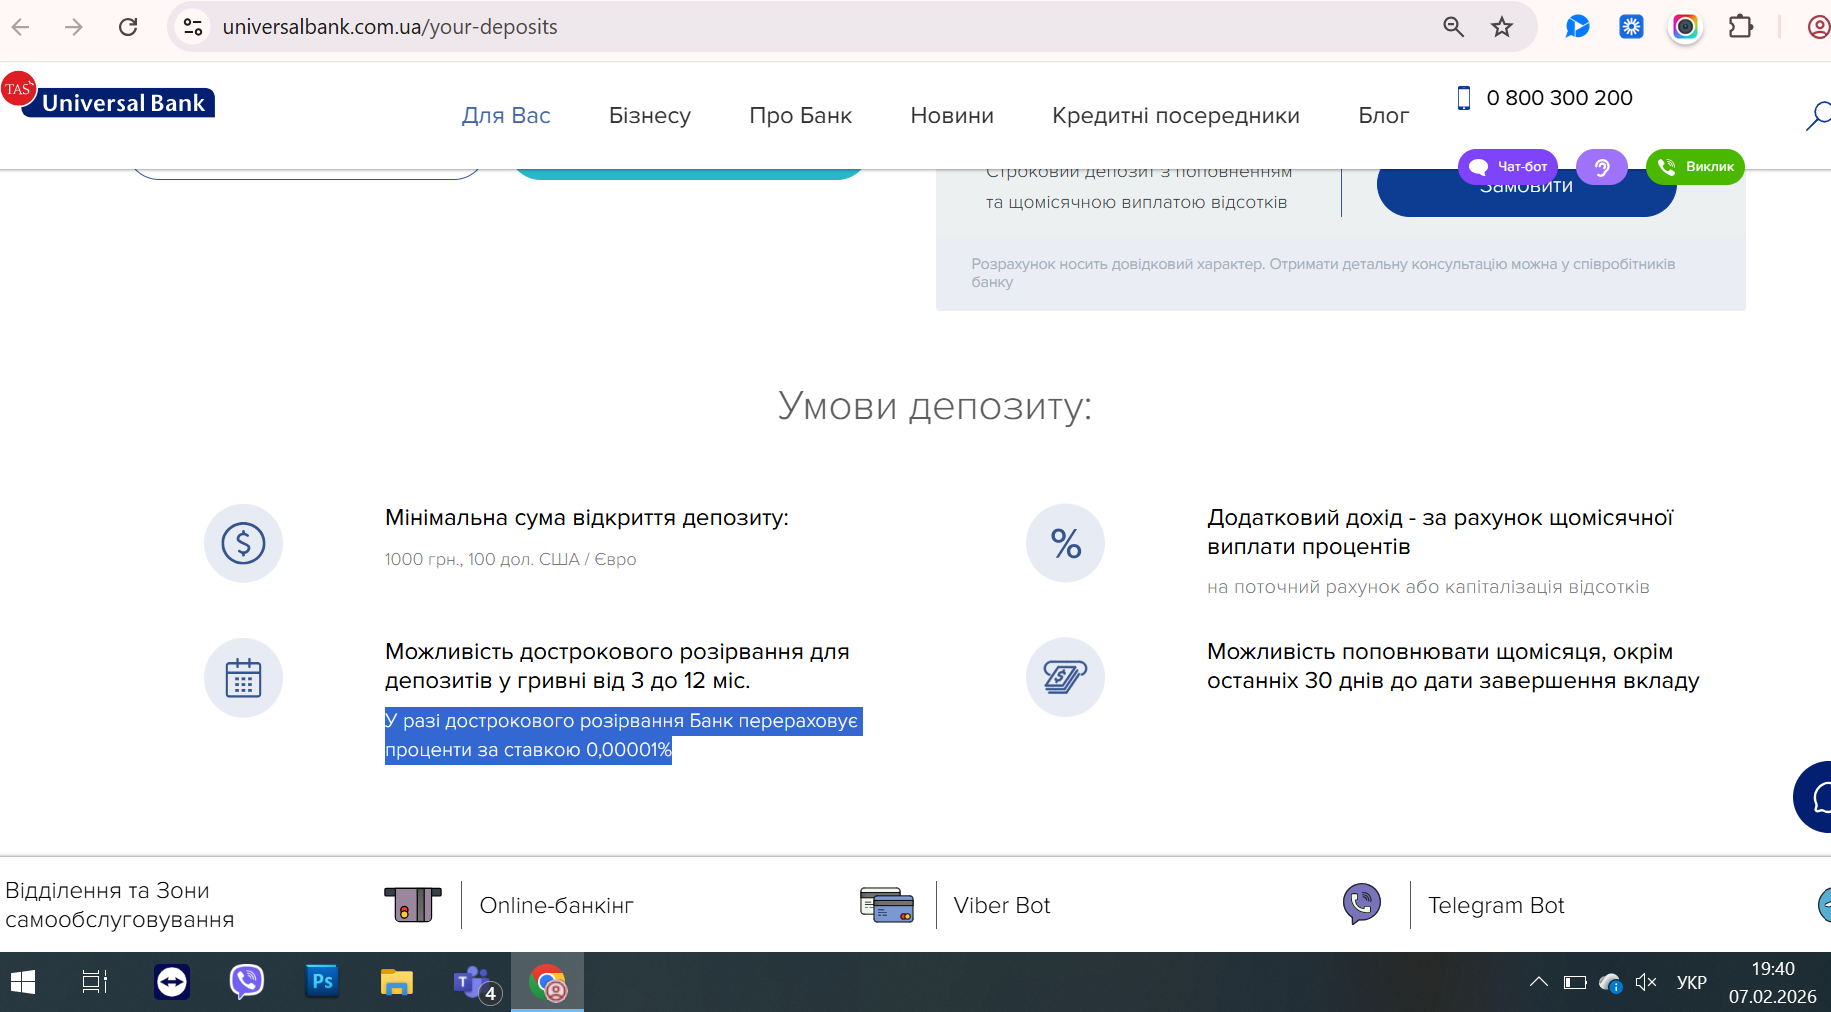
Task: Switch to Chrome in the taskbar
Action: (x=548, y=982)
